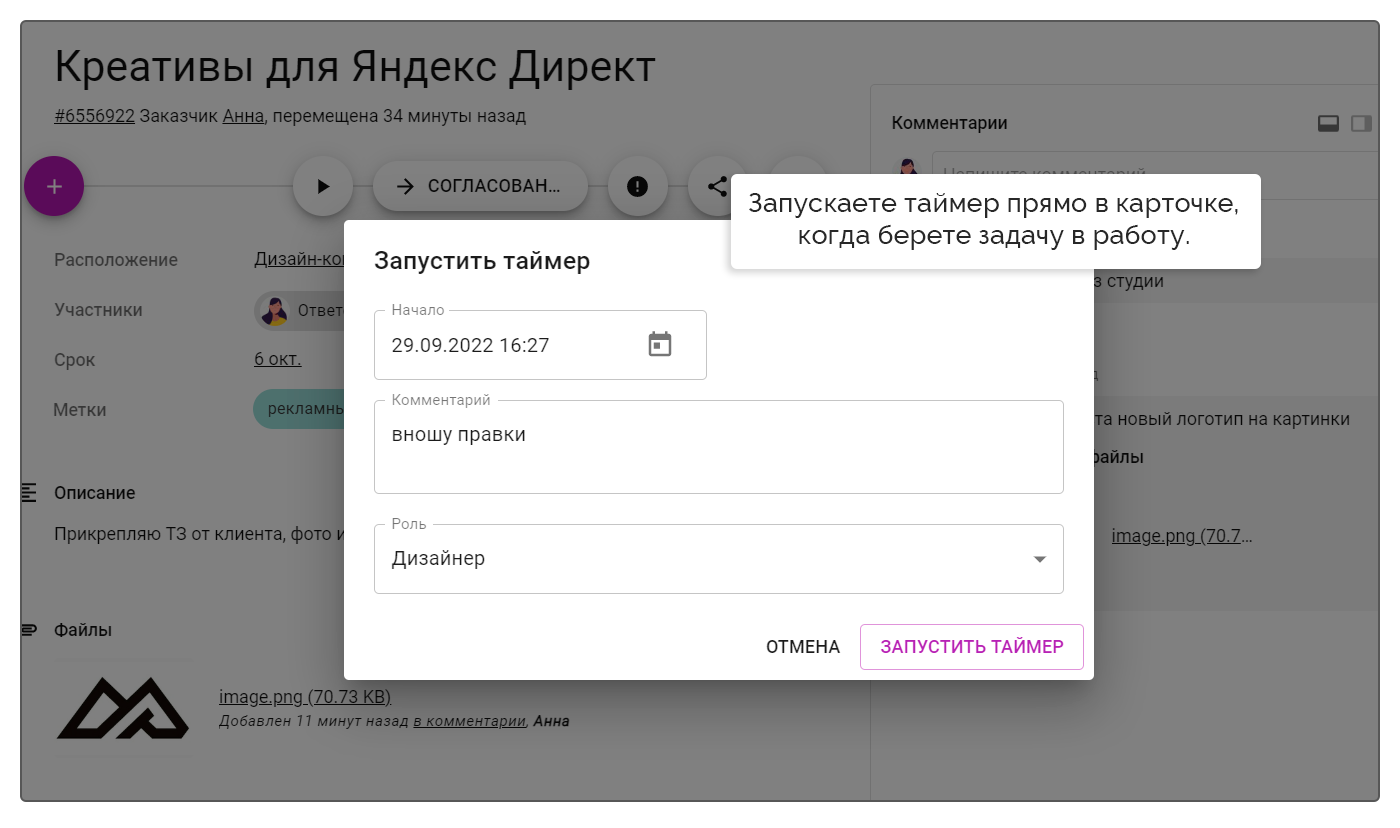The width and height of the screenshot is (1400, 828).
Task: Click the Срок field label
Action: 75,360
